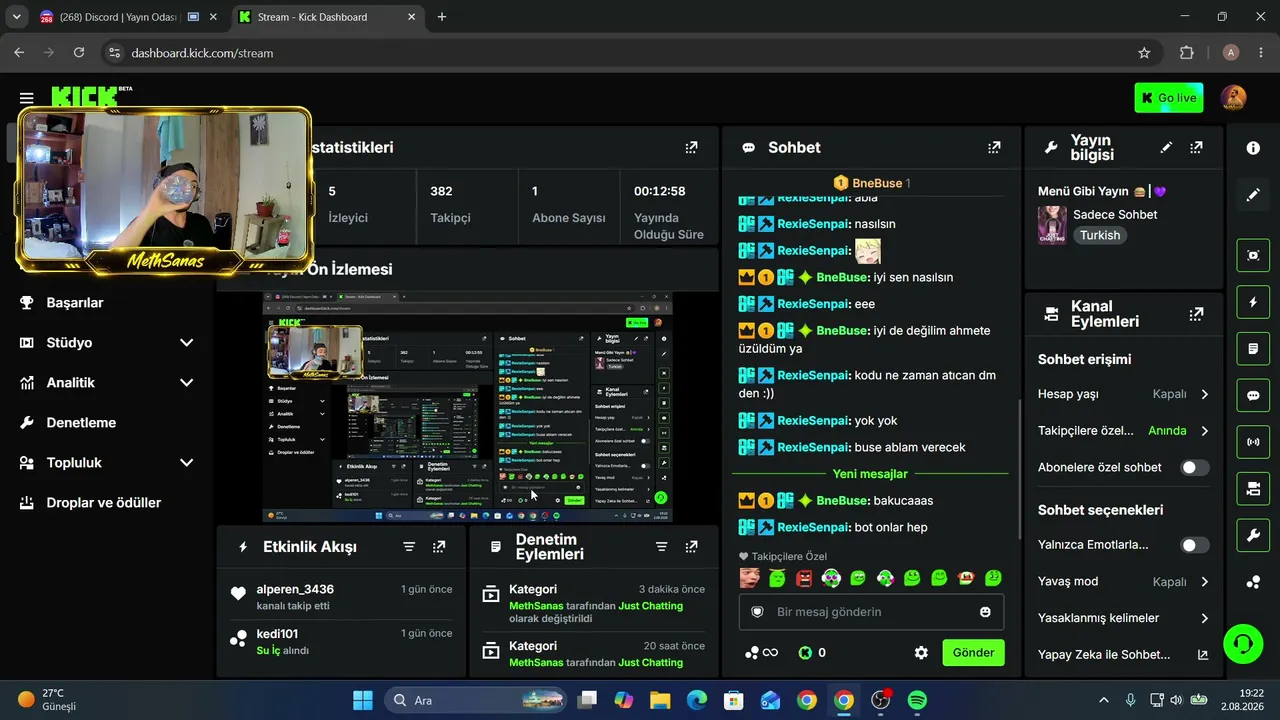Open the emoji picker in message box
The image size is (1280, 720).
pyautogui.click(x=985, y=612)
